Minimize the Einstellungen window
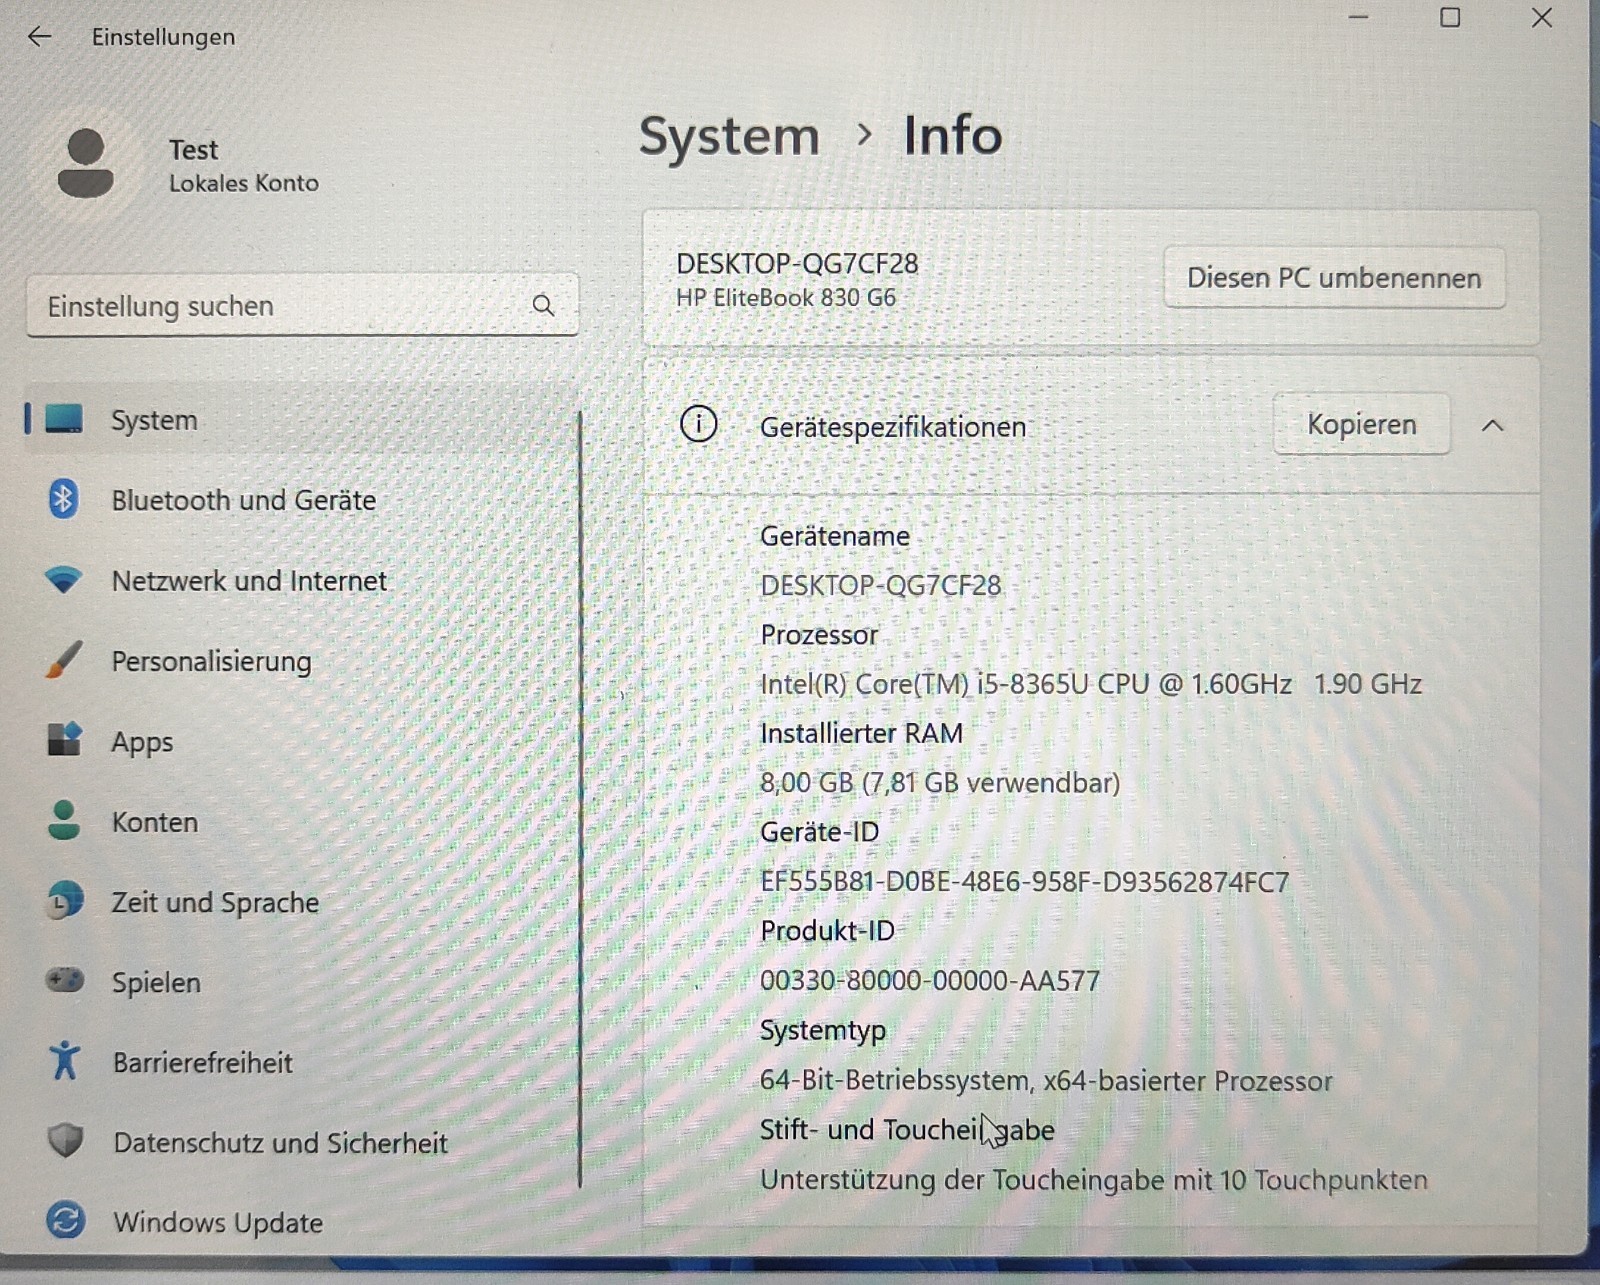1600x1285 pixels. click(x=1358, y=18)
